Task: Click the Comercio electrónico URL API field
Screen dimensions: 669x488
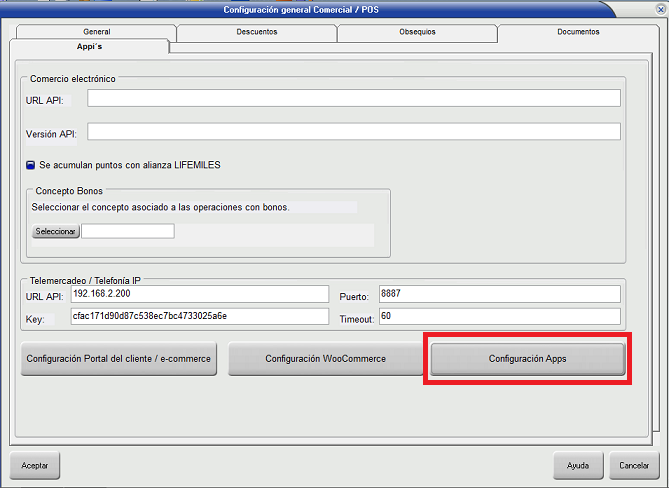Action: point(353,98)
